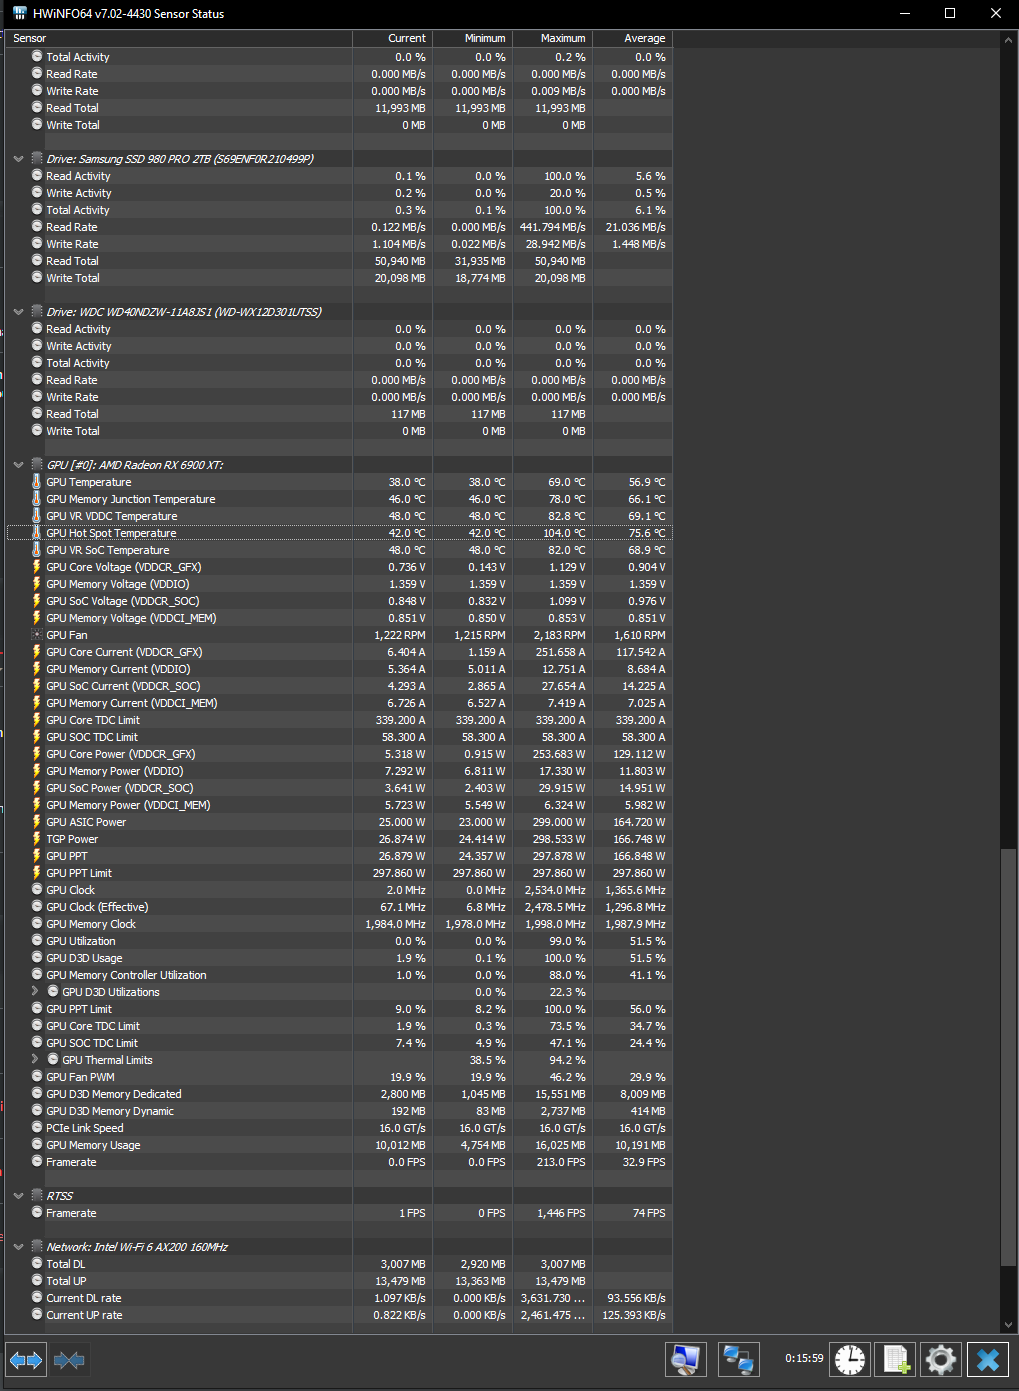Collapse the RTSS sensor group
This screenshot has height=1391, width=1019.
[18, 1196]
